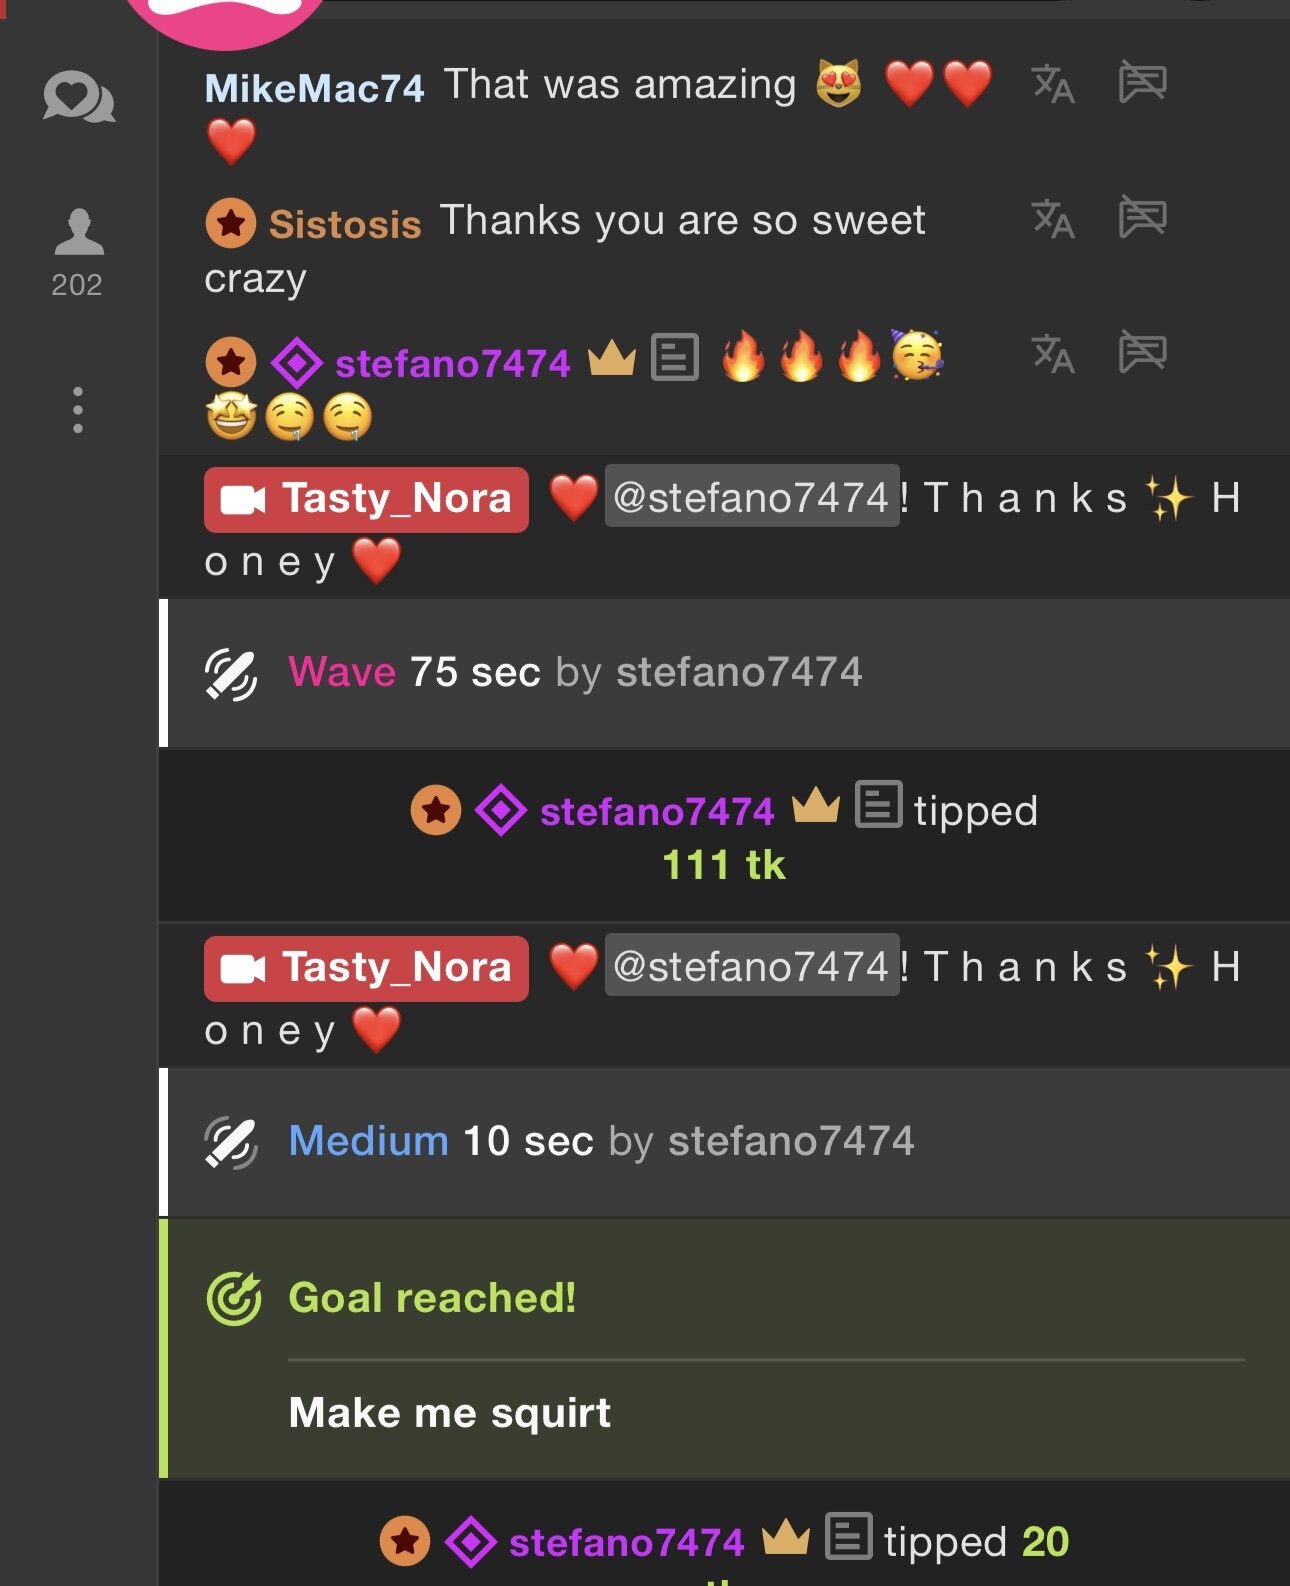The image size is (1290, 1586).
Task: Translate MikeMac74's message
Action: 1053,84
